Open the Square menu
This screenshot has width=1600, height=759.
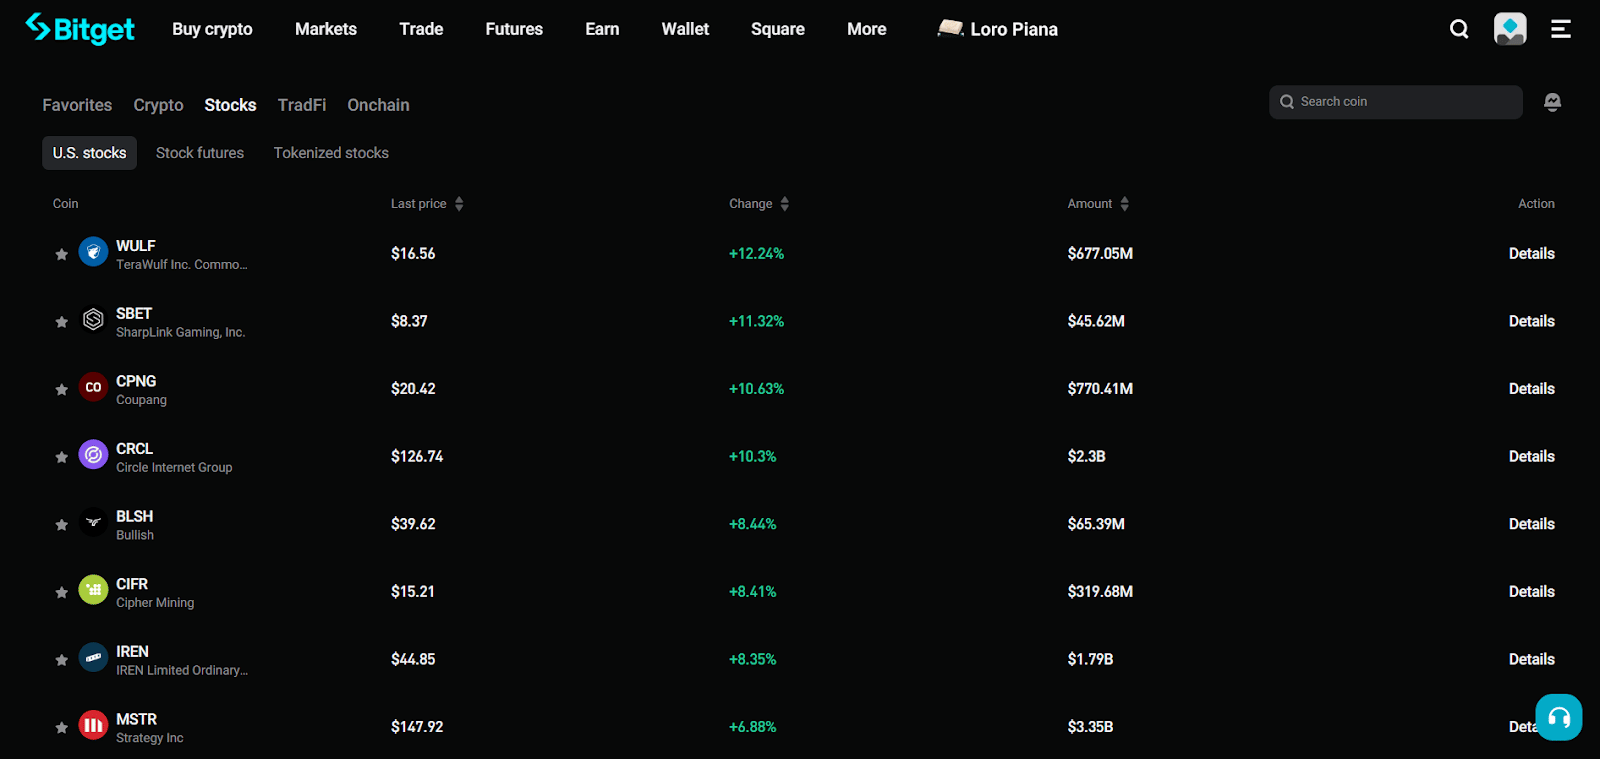[x=778, y=29]
